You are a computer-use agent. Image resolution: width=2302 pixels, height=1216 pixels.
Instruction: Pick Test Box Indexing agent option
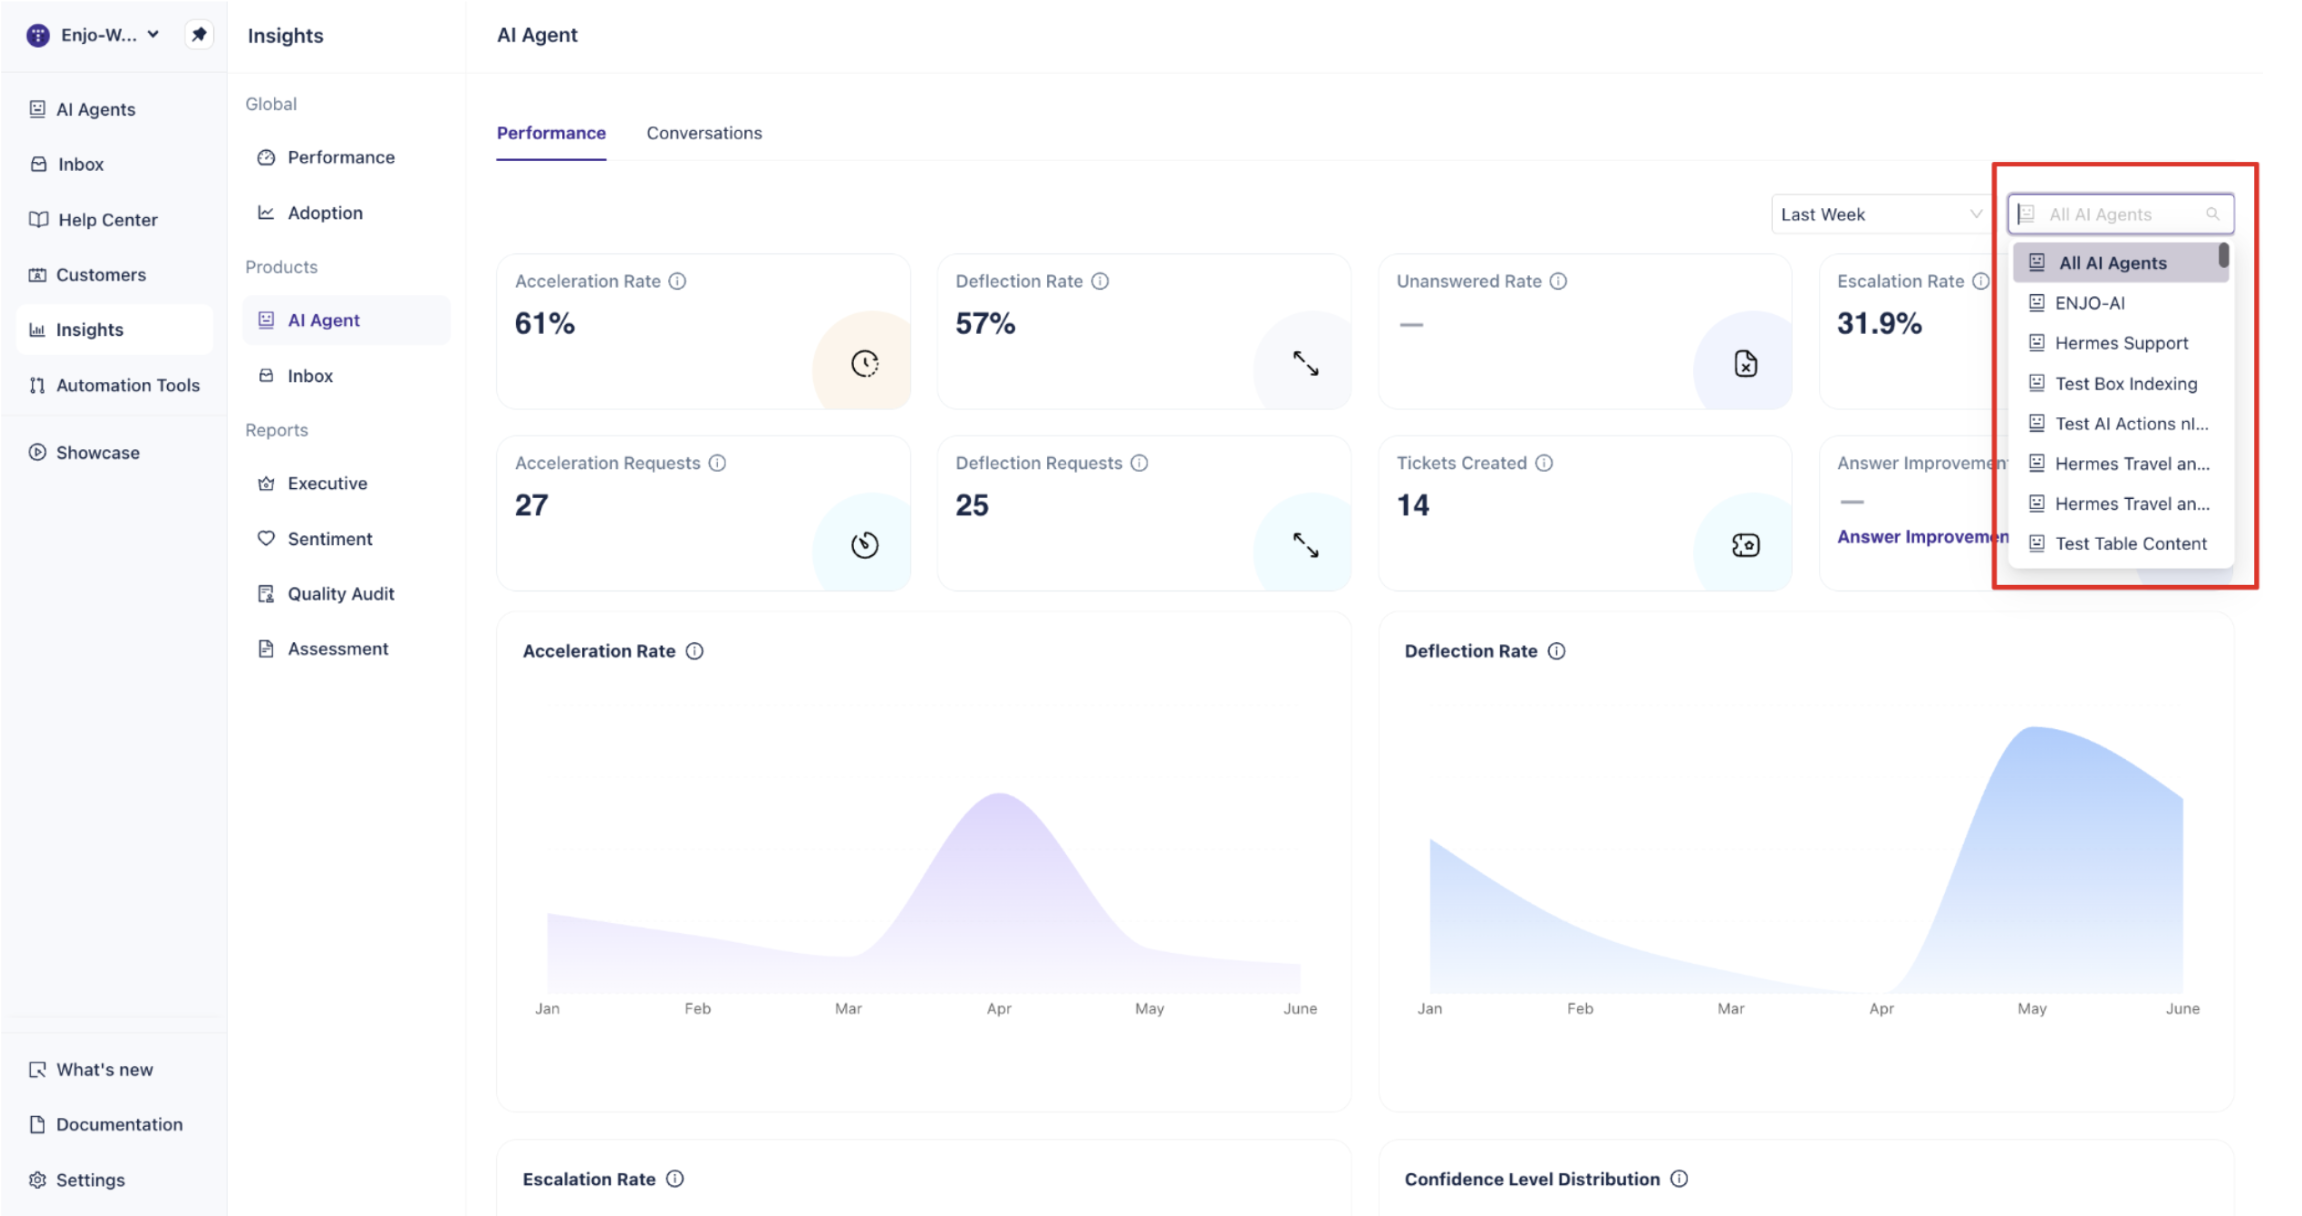pyautogui.click(x=2120, y=384)
